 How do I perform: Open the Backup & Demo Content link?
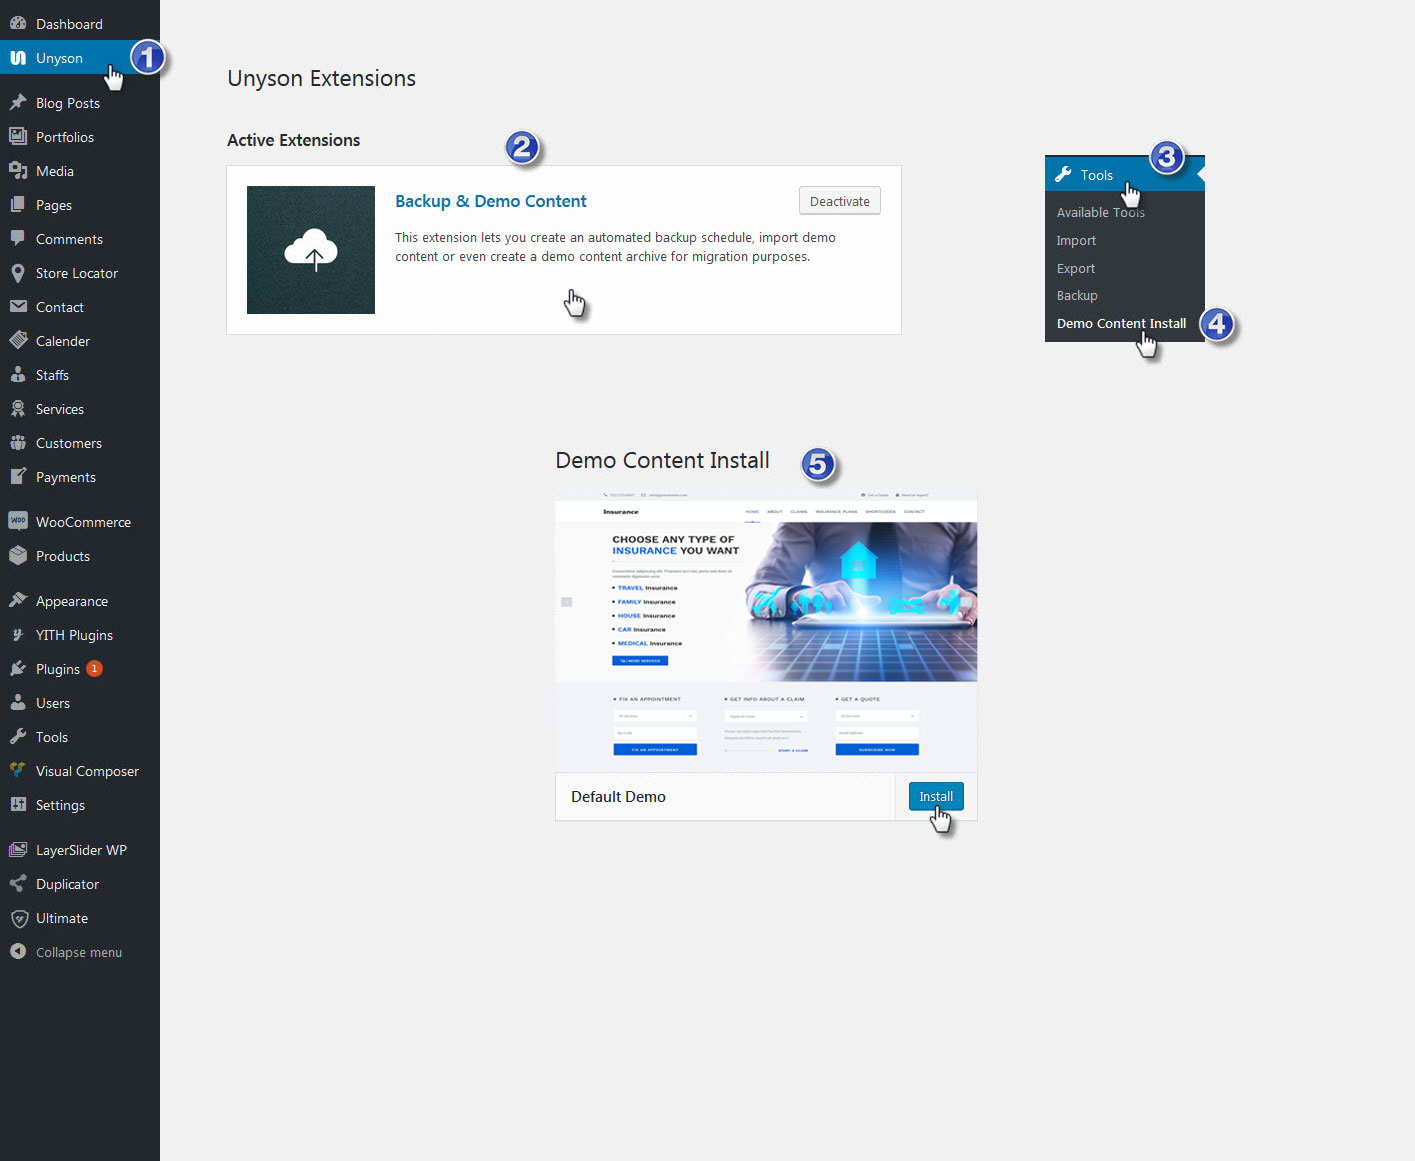[x=490, y=201]
